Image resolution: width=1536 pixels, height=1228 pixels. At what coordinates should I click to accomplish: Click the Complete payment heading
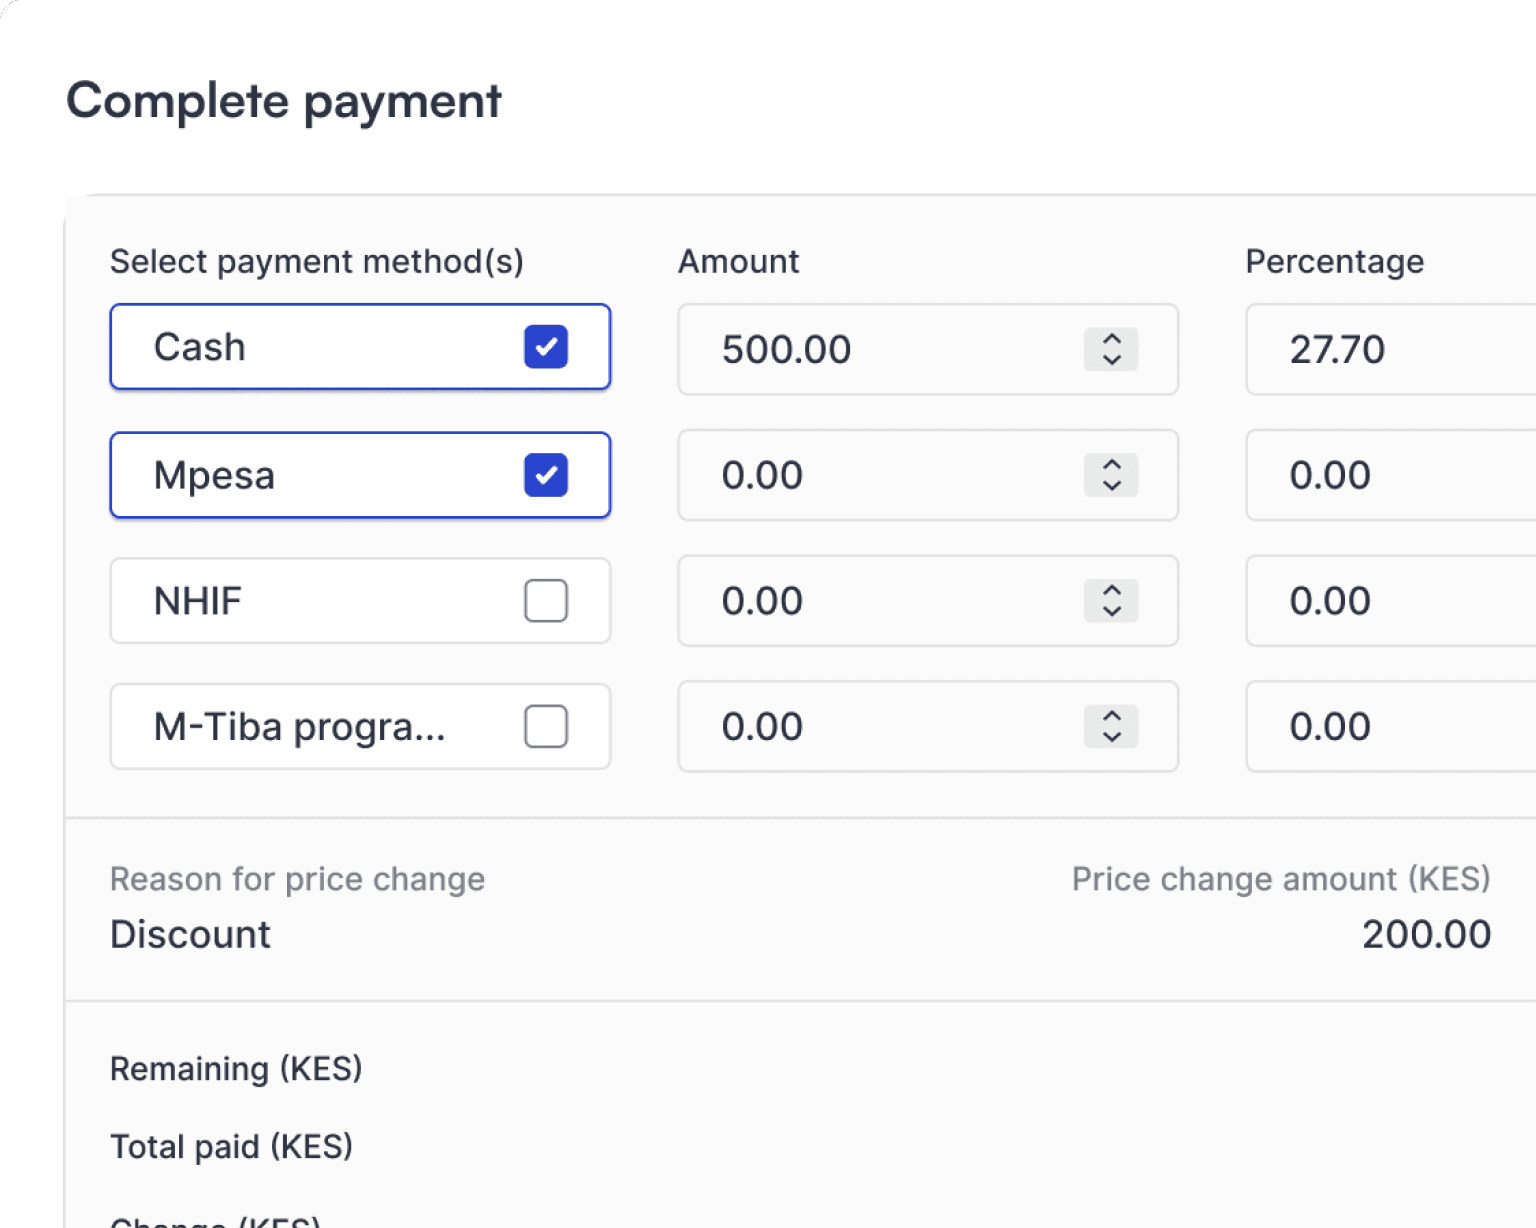[x=284, y=100]
